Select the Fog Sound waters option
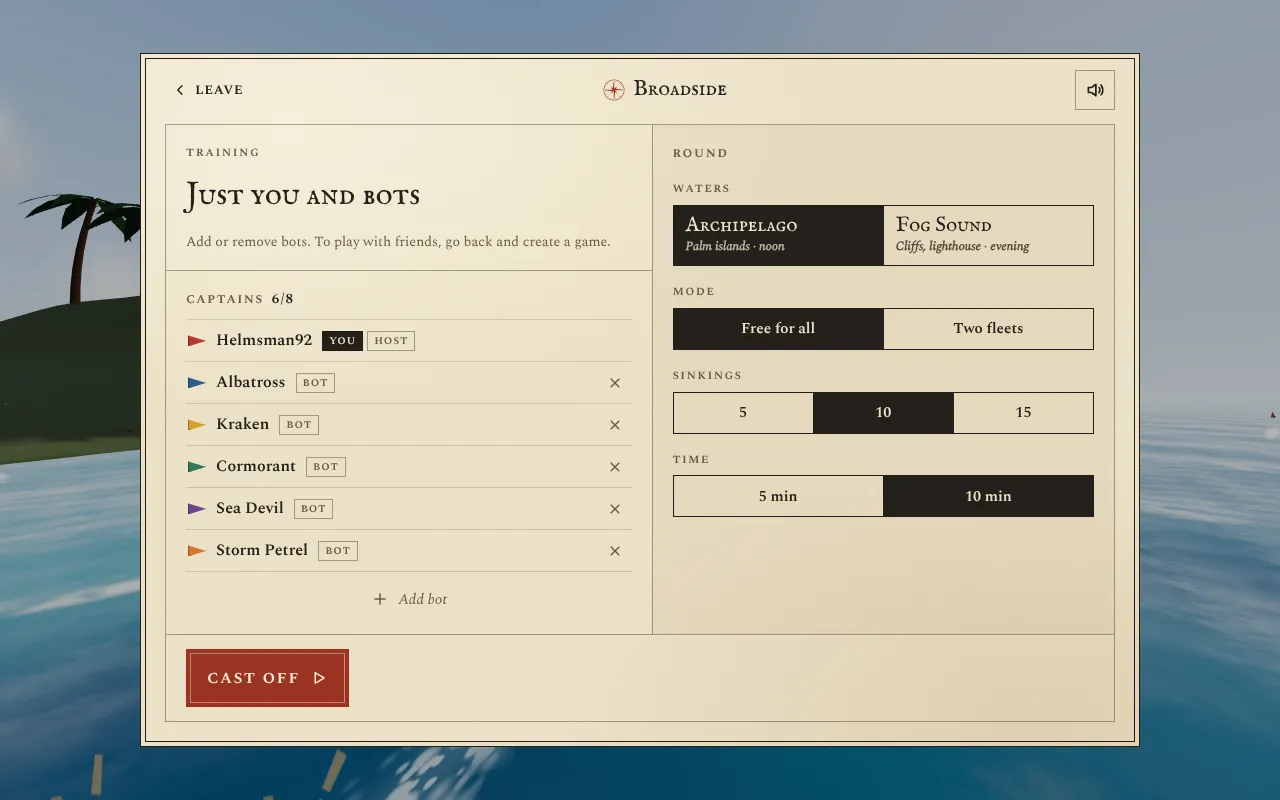This screenshot has width=1280, height=800. click(988, 235)
